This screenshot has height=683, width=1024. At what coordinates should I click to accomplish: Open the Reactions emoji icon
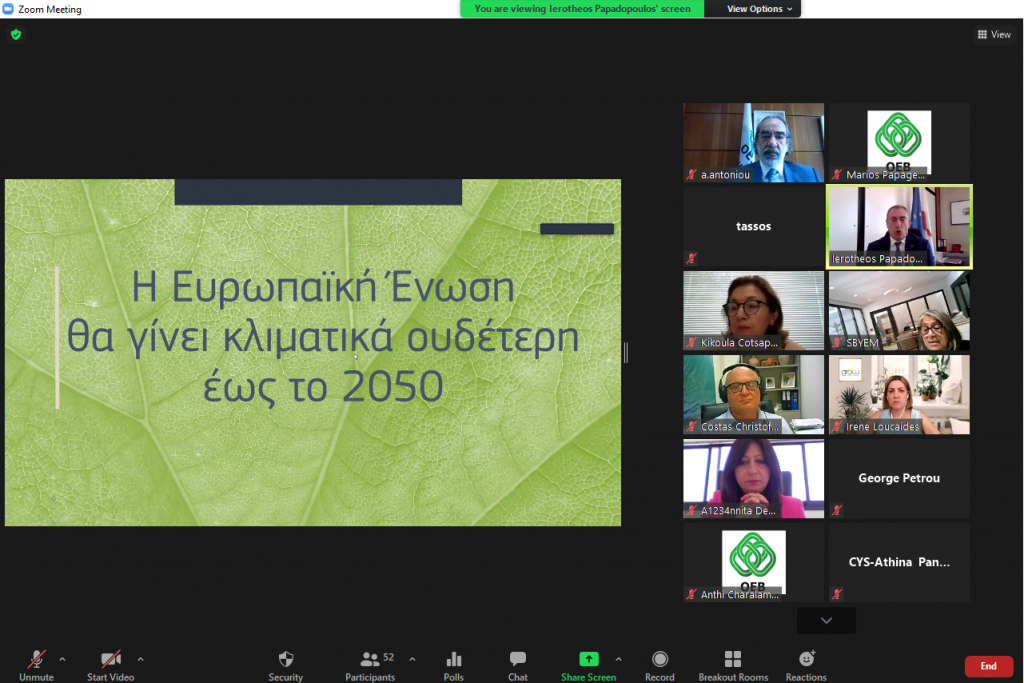(807, 658)
